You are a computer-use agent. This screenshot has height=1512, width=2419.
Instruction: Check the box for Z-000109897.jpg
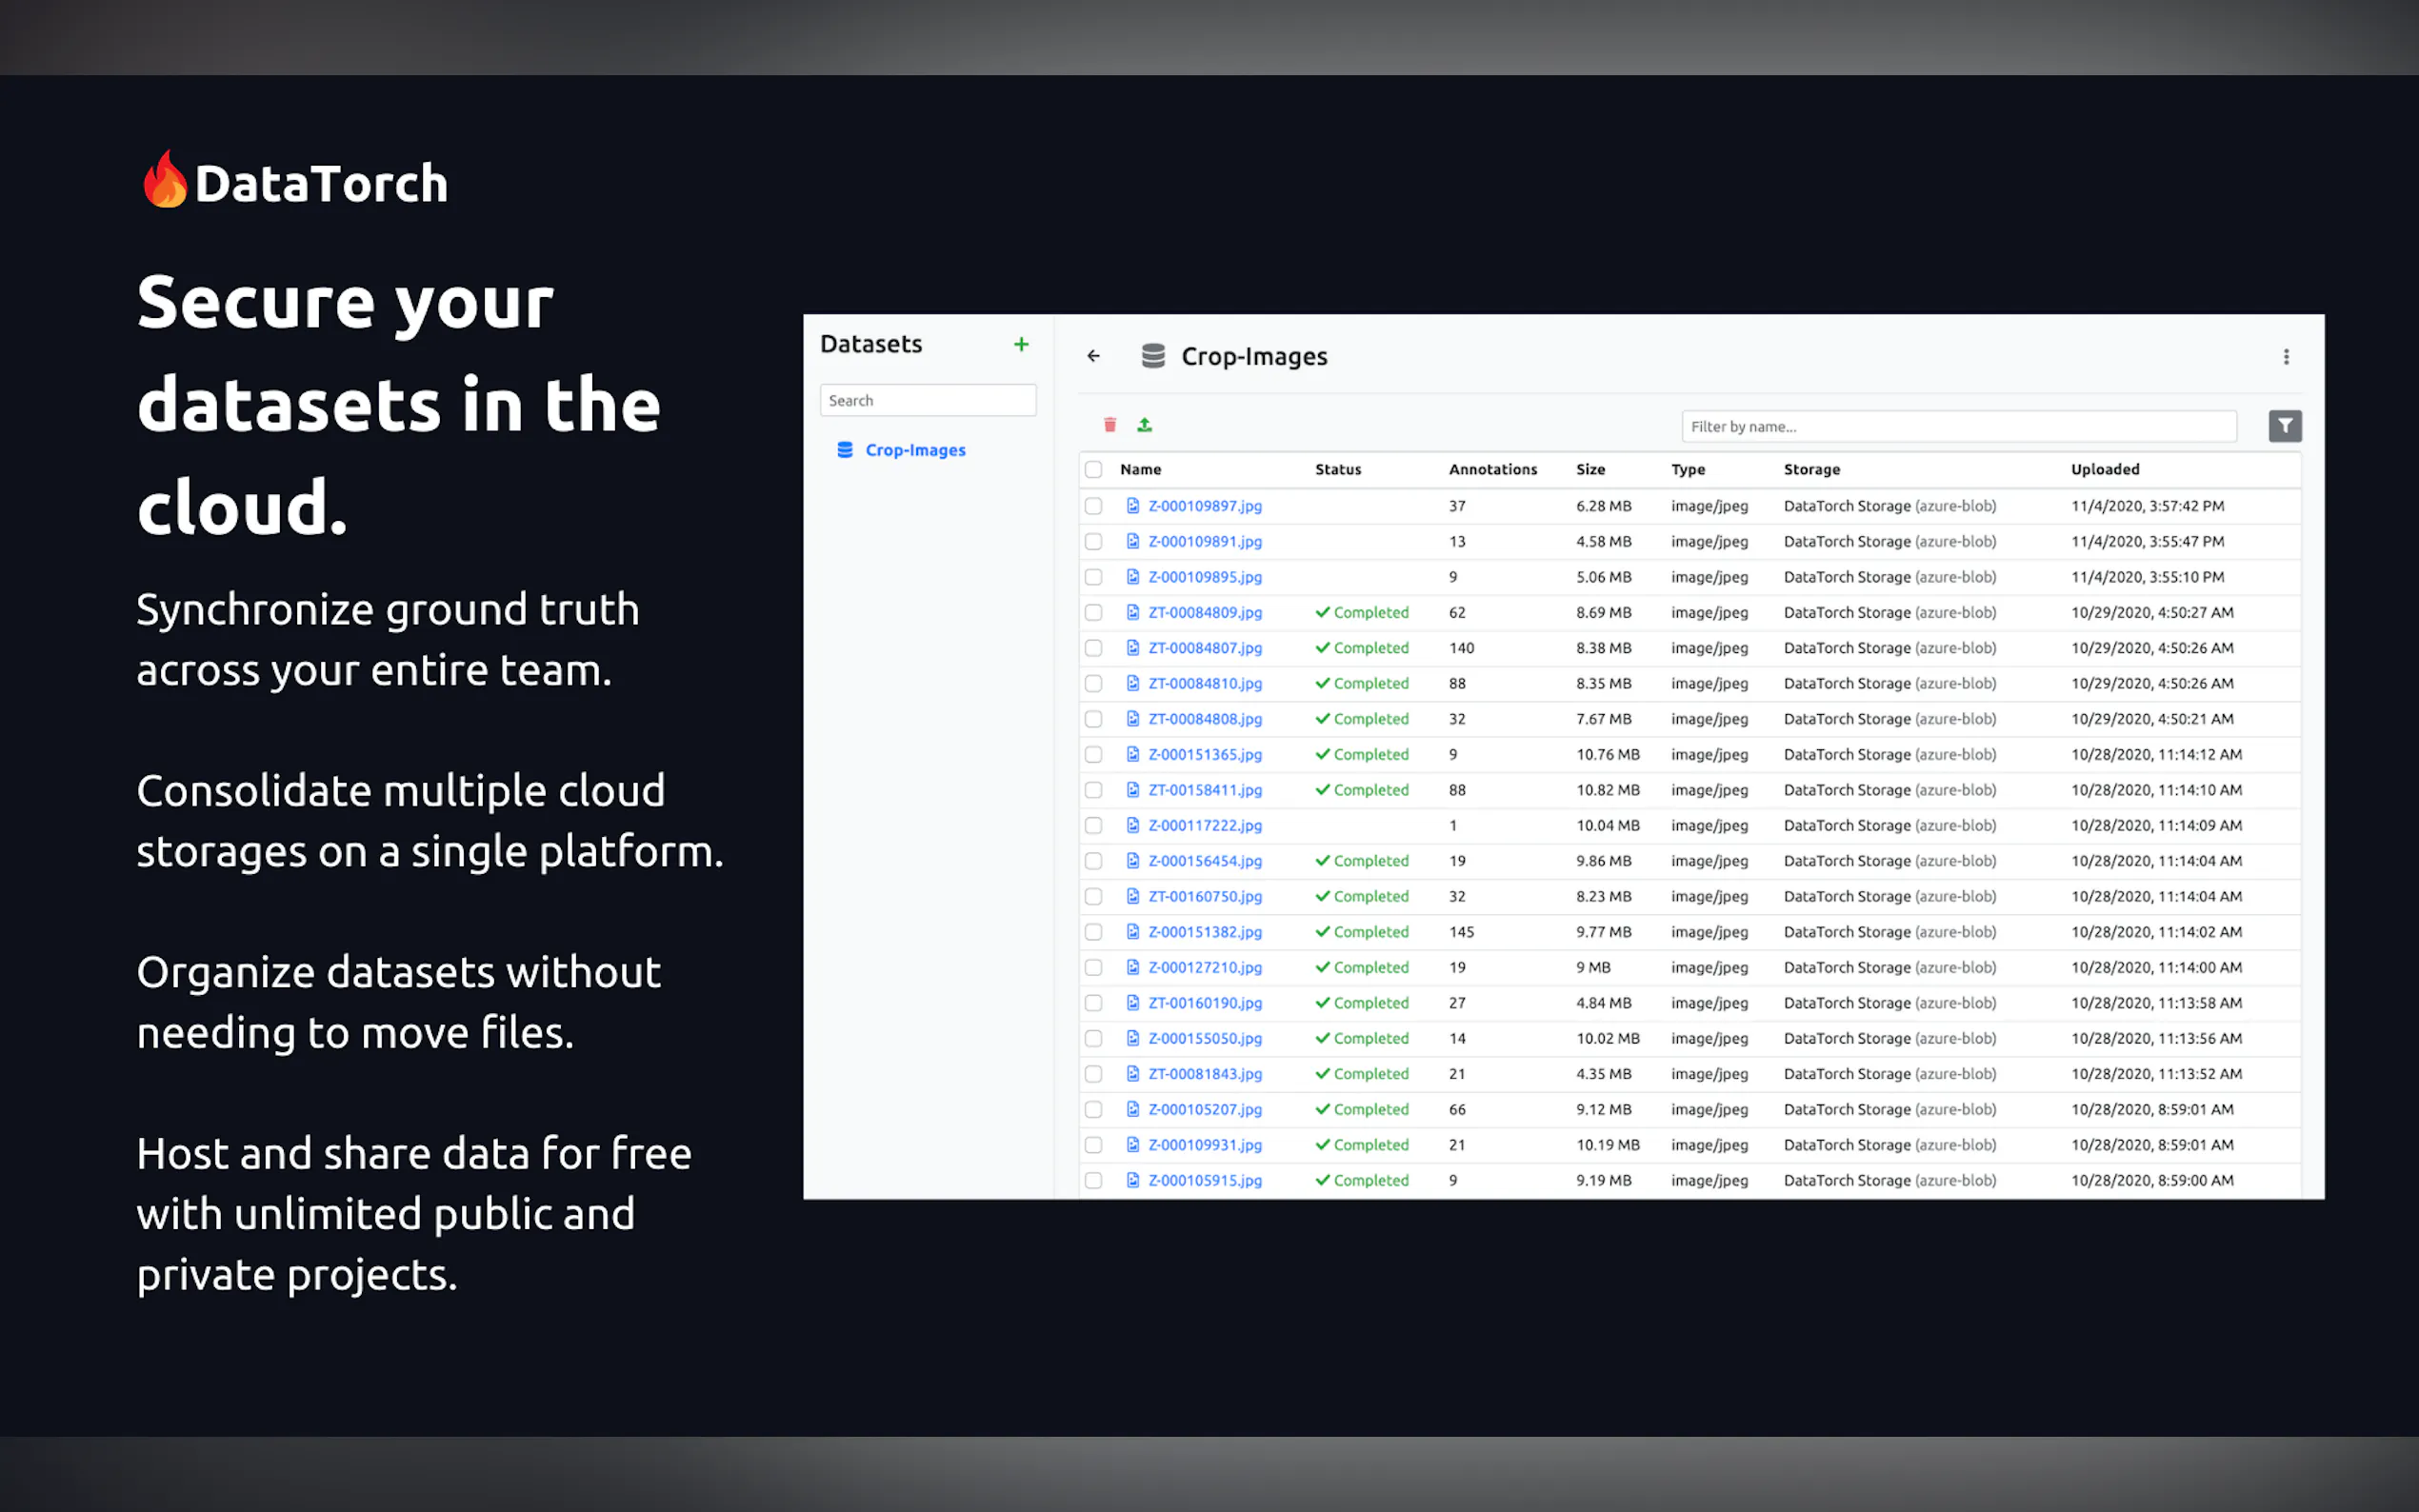(1094, 506)
